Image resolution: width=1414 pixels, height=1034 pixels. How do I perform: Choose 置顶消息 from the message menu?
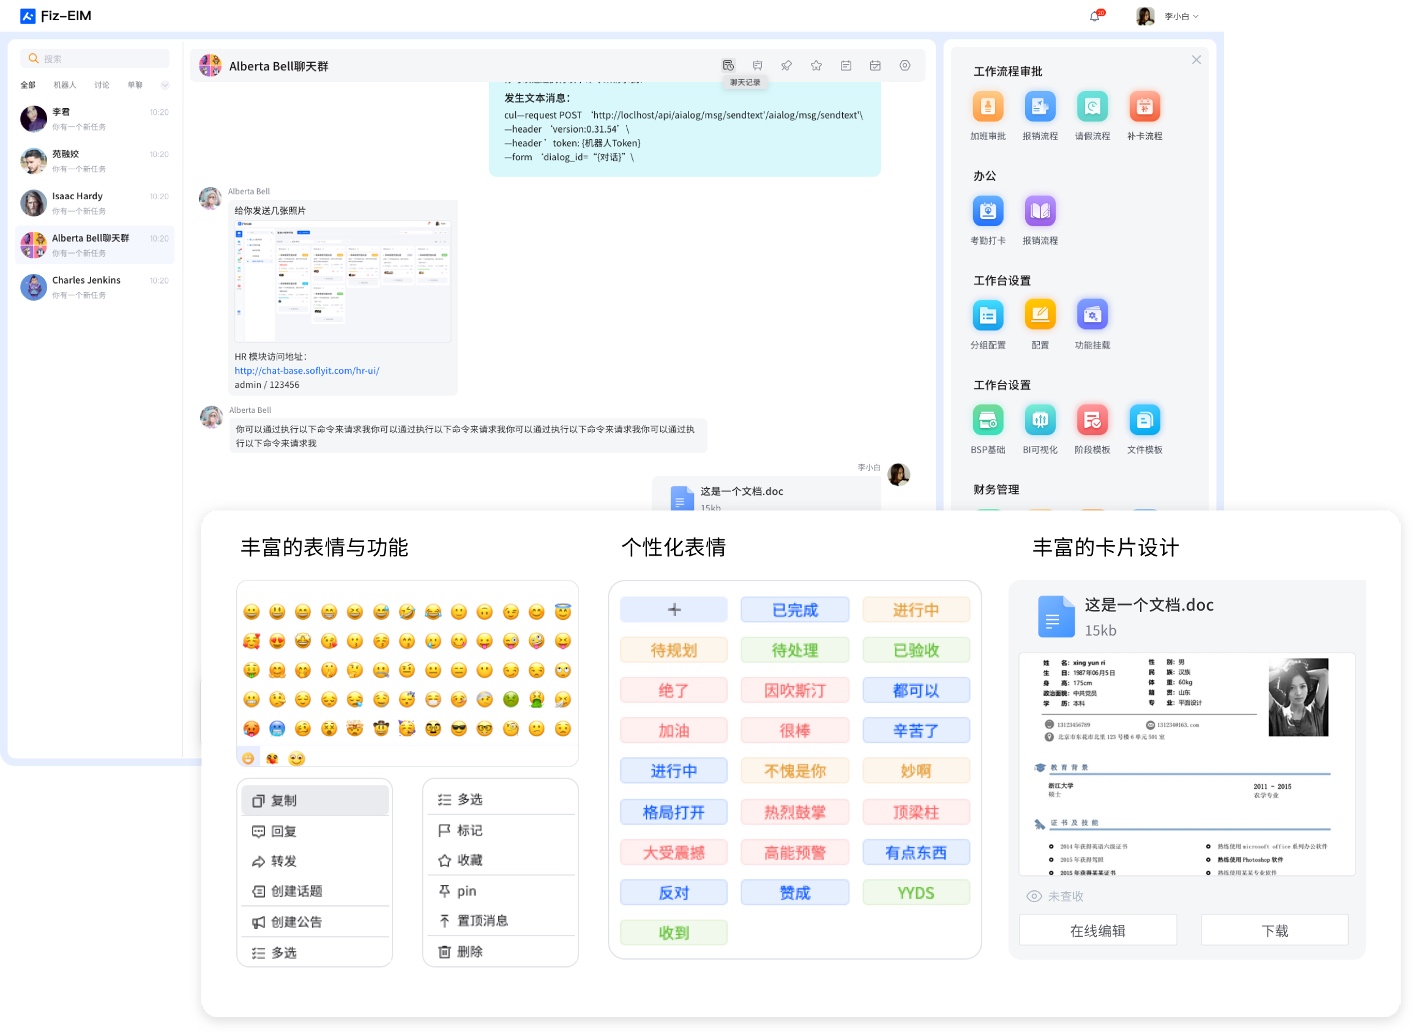point(483,921)
